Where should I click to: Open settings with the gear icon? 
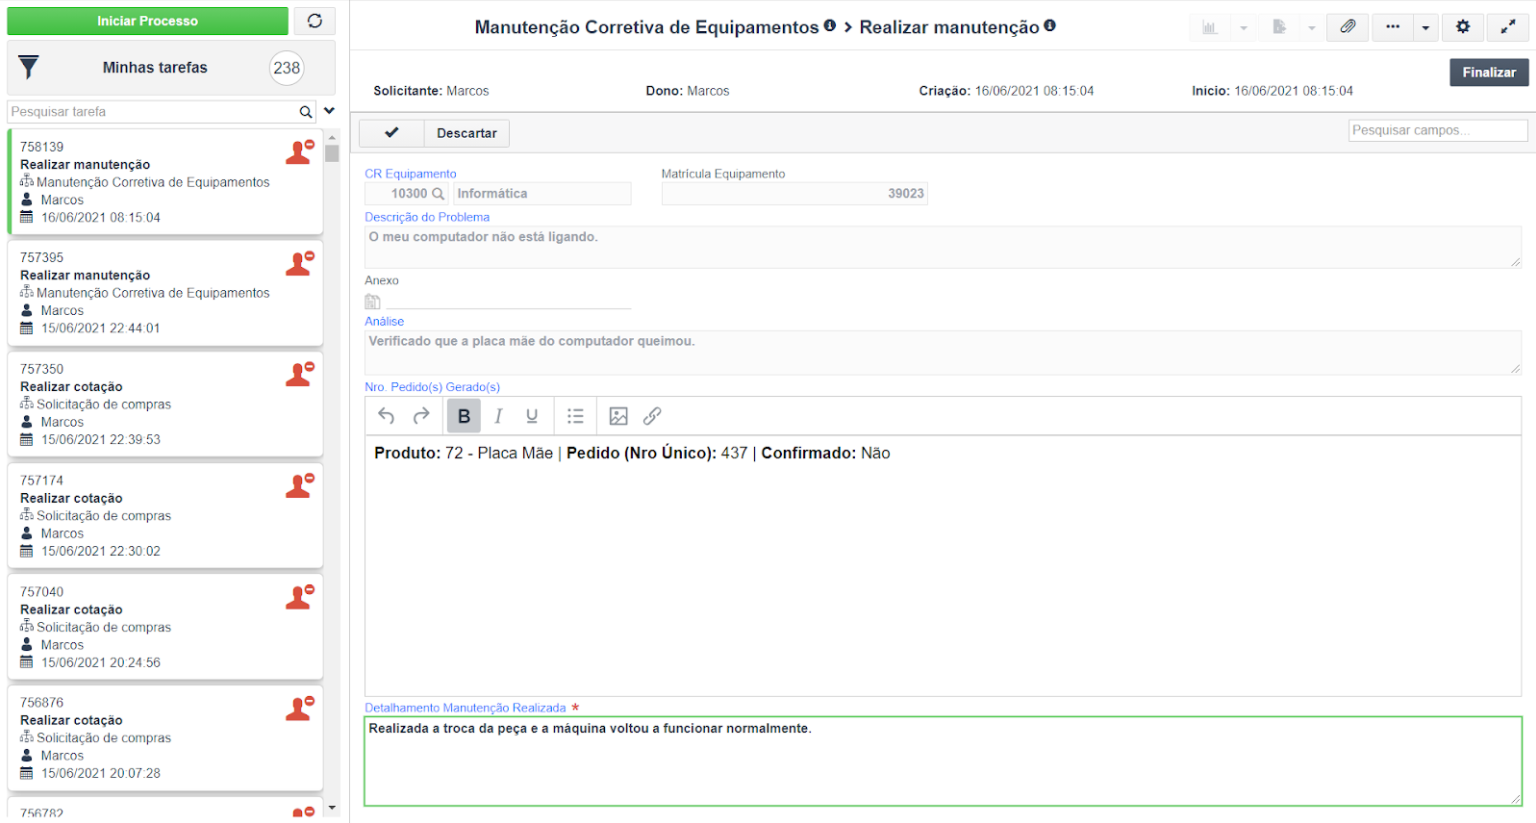coord(1463,27)
